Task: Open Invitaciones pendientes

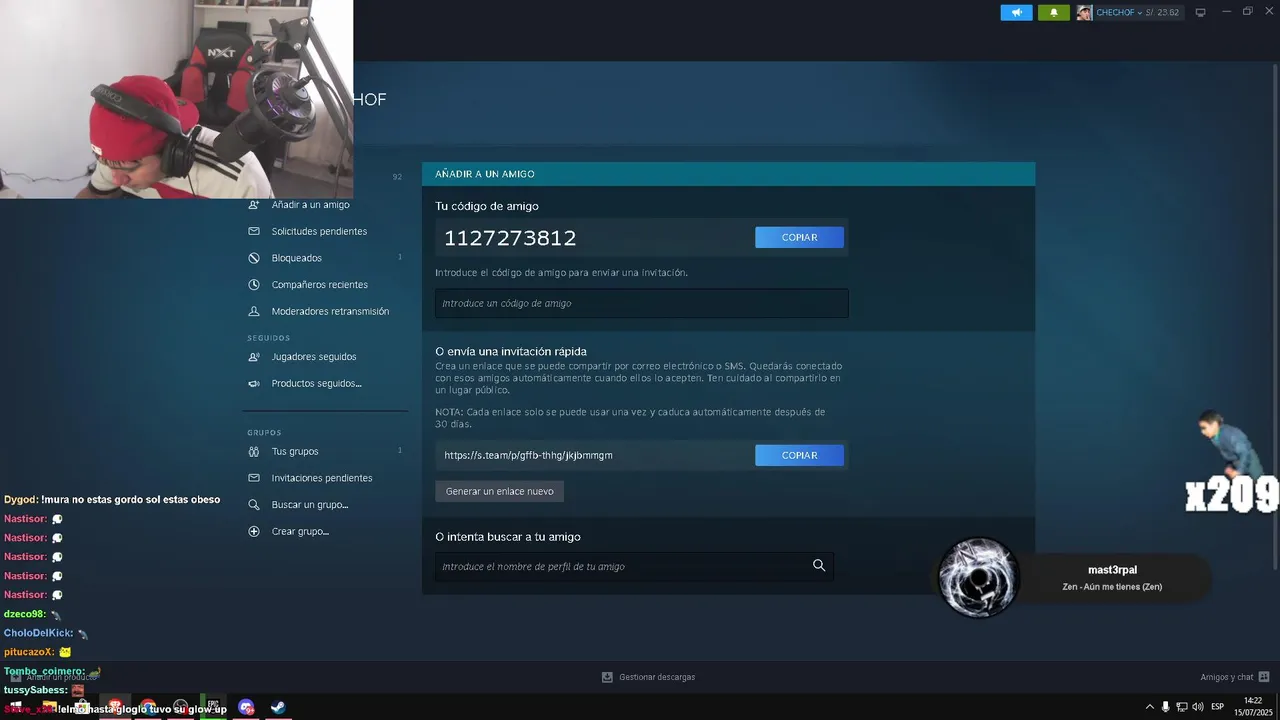Action: (x=324, y=478)
